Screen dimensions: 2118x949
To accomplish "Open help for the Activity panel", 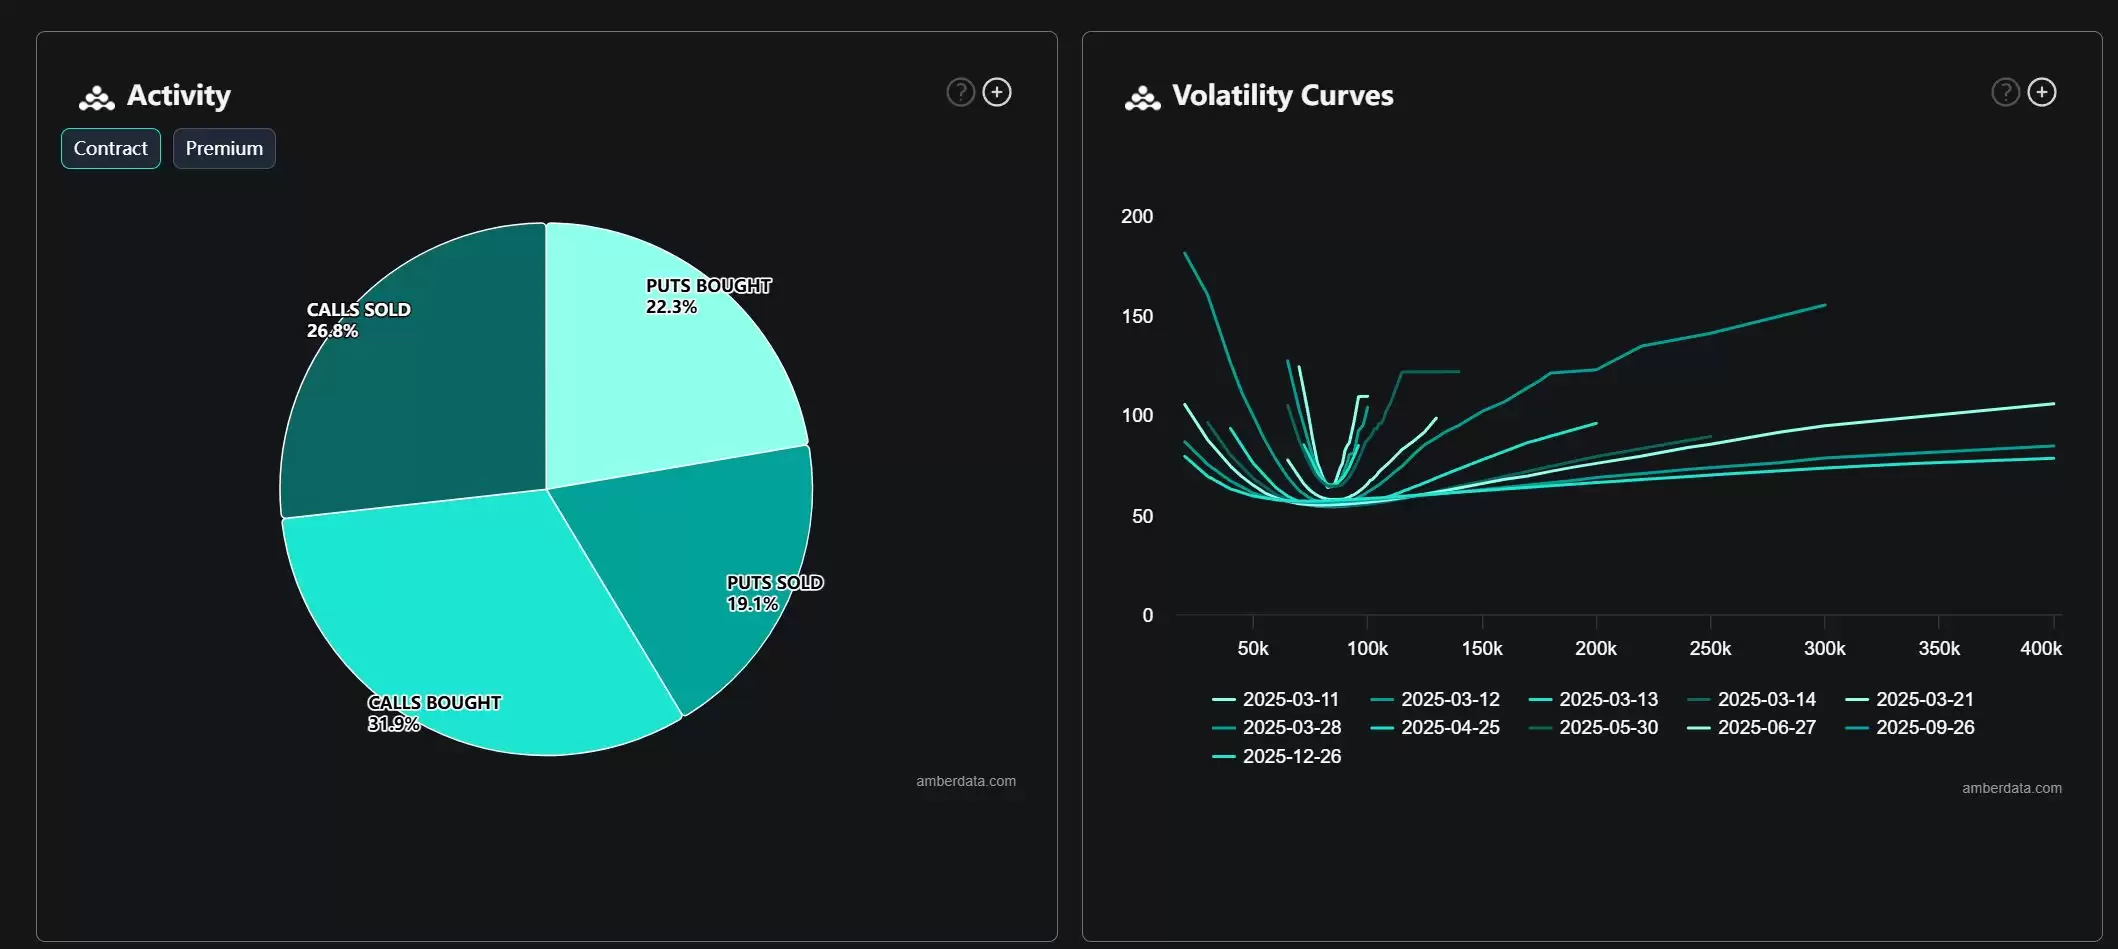I will click(x=960, y=93).
